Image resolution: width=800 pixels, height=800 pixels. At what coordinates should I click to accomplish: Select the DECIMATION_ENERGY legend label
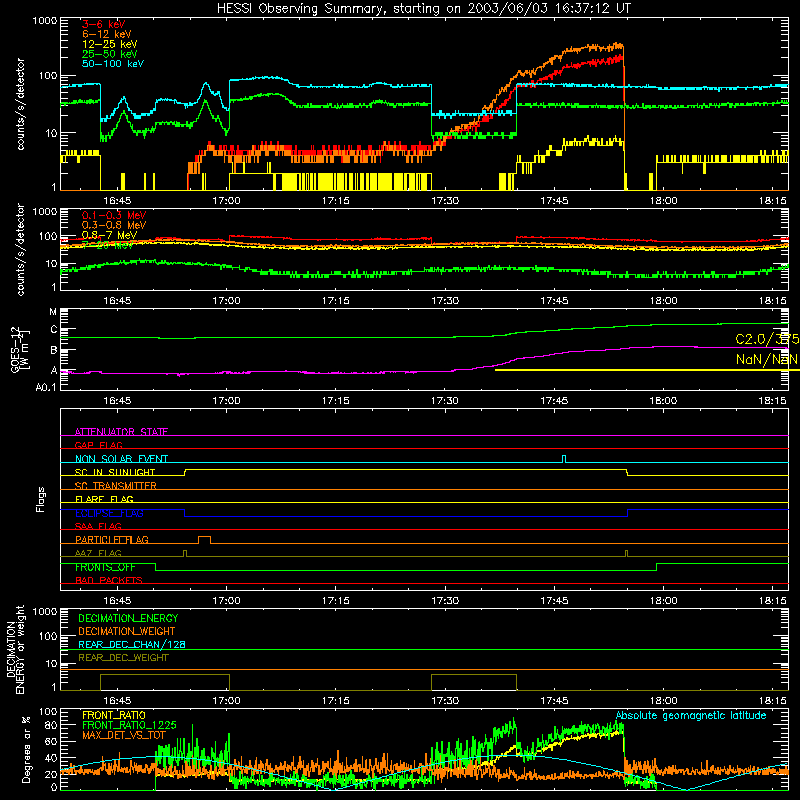point(128,618)
